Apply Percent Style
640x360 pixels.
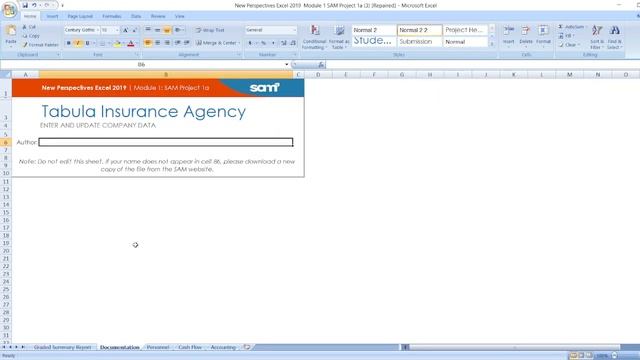(264, 43)
